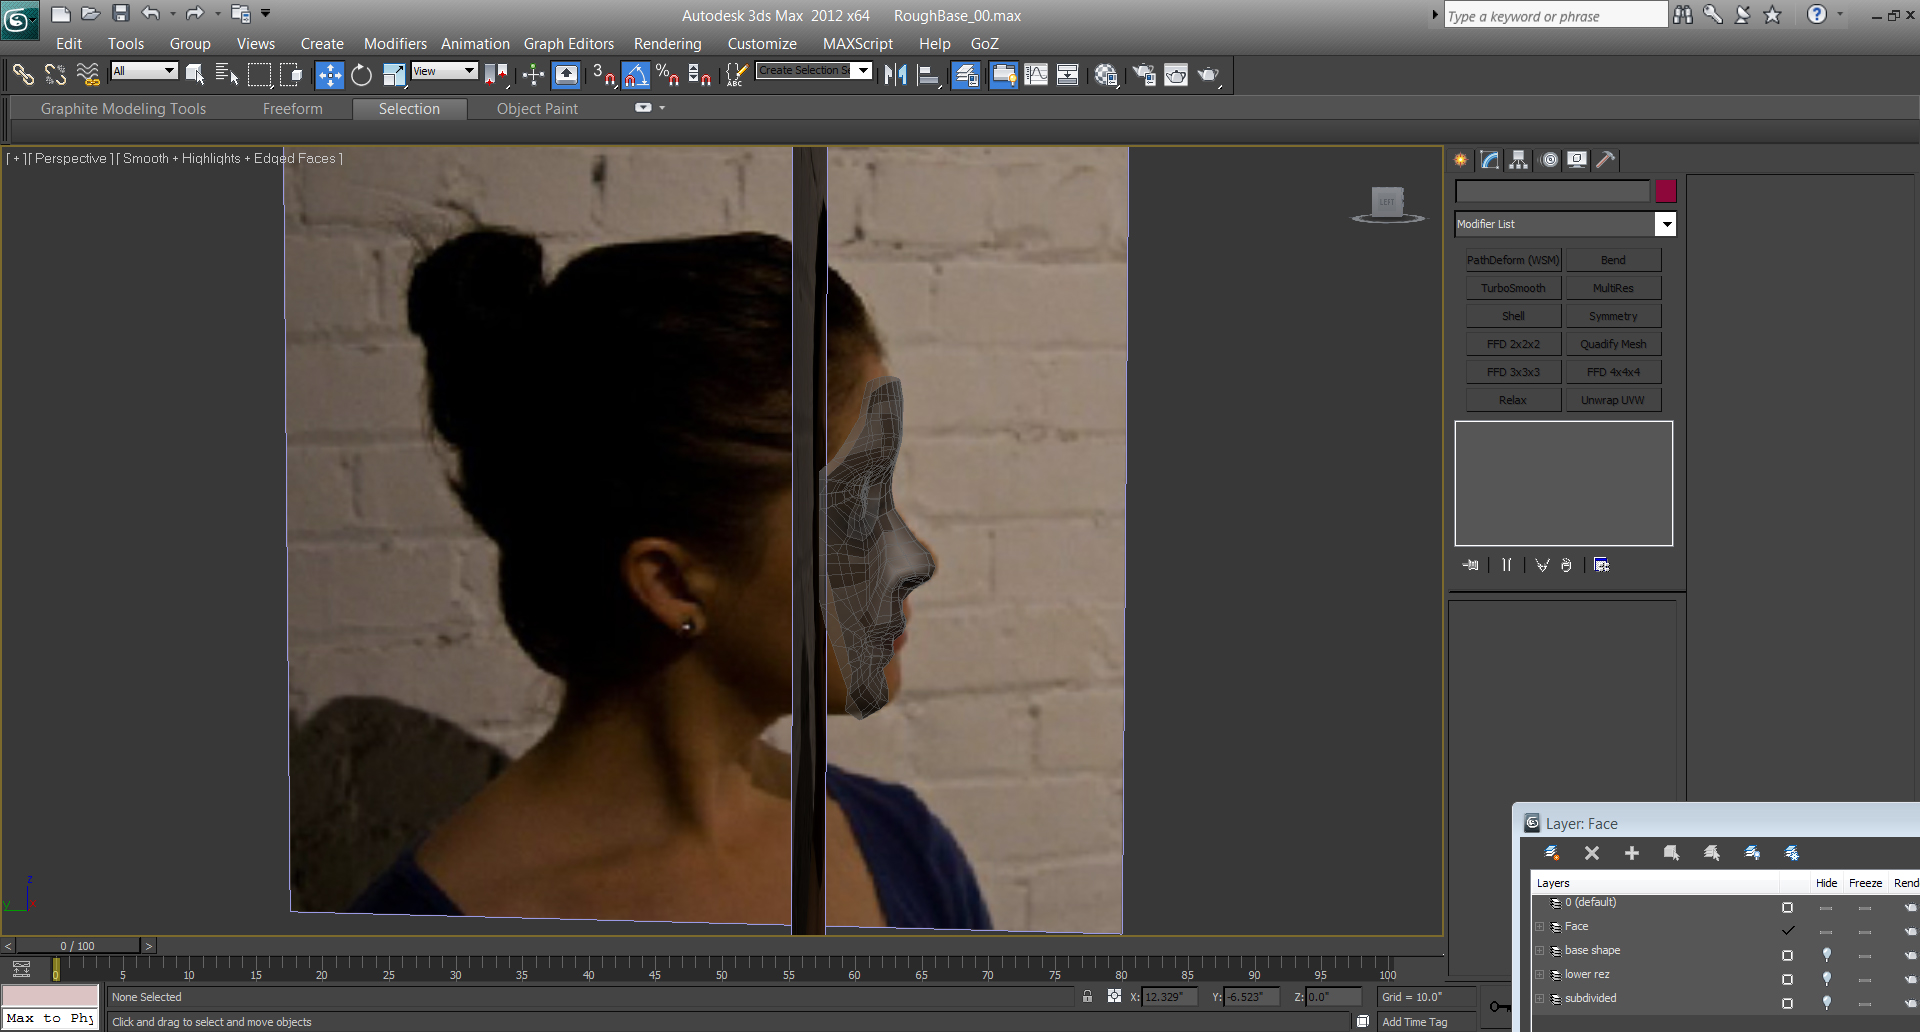The width and height of the screenshot is (1920, 1032).
Task: Open the MAXScript menu
Action: 857,44
